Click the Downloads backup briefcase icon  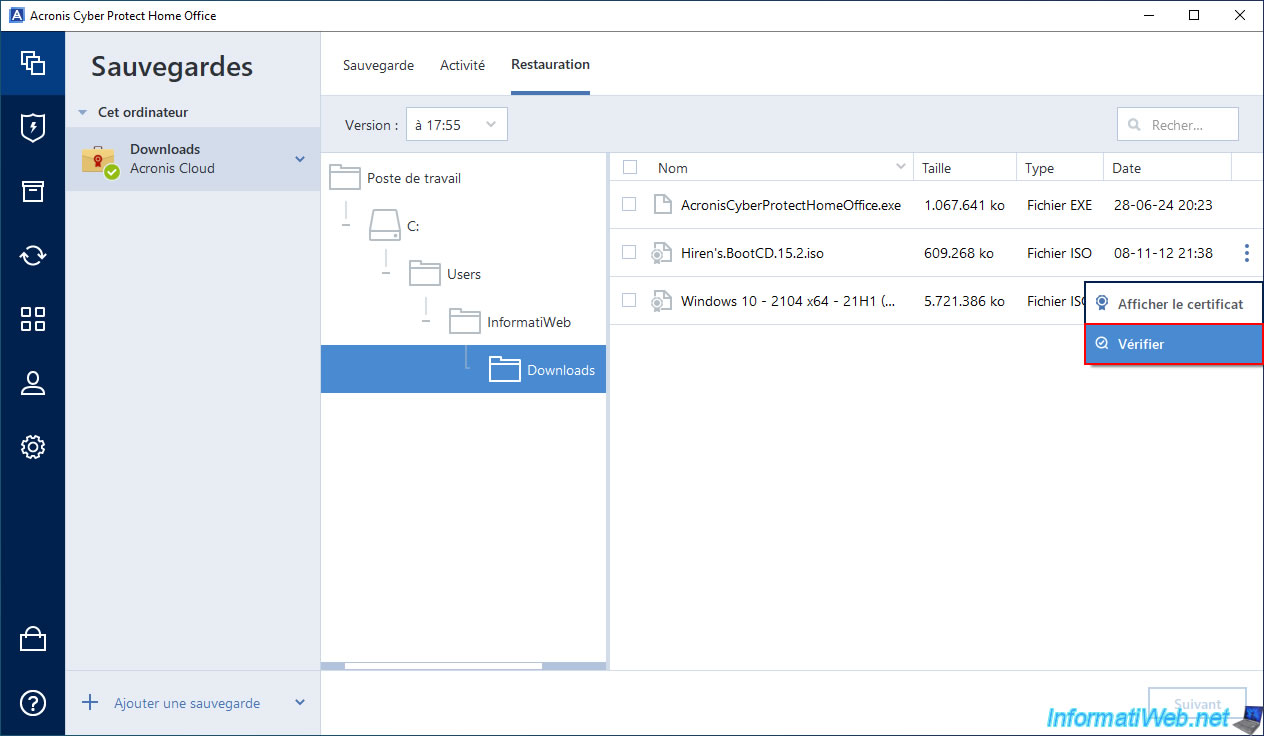pos(100,161)
